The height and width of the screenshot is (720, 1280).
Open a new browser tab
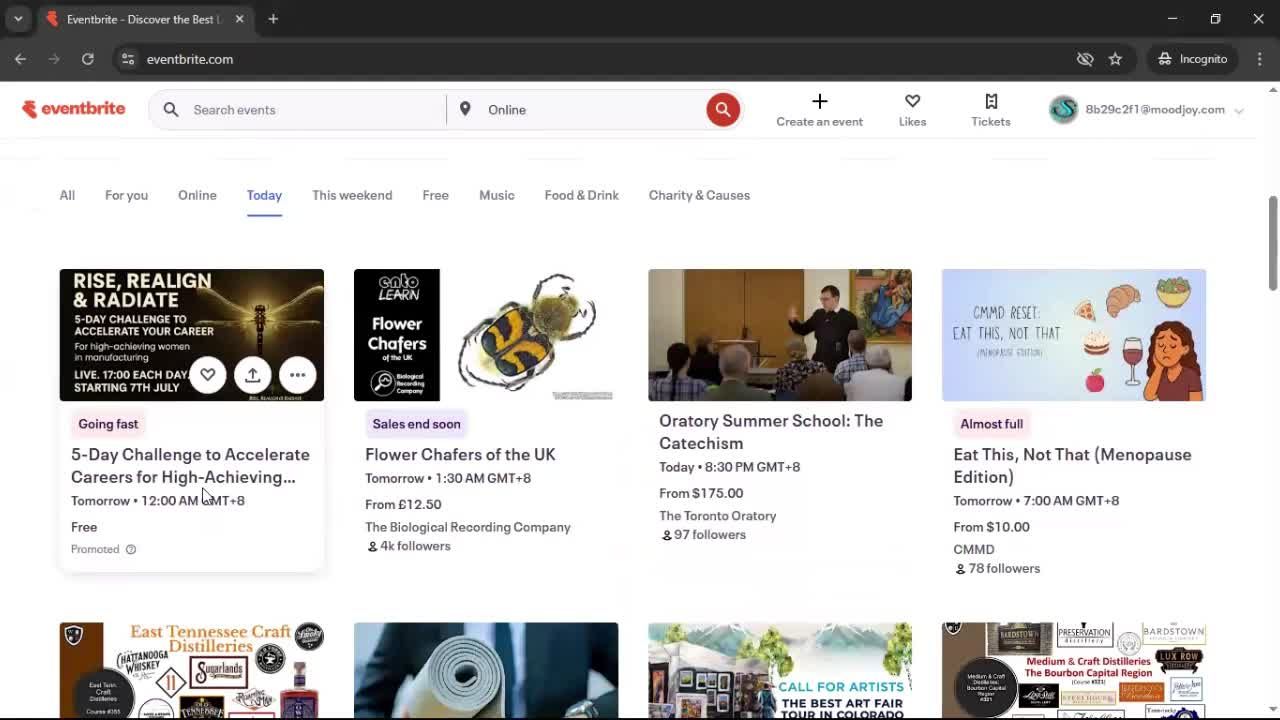point(273,19)
